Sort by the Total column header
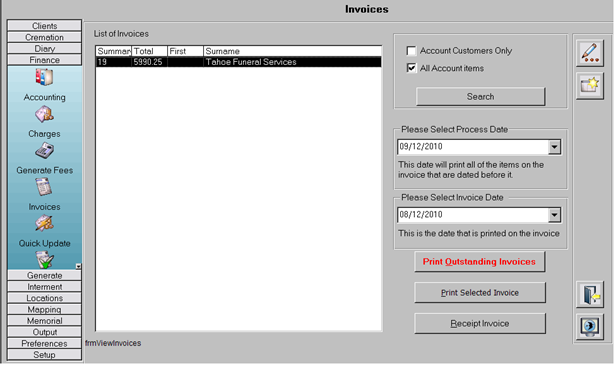 (149, 51)
